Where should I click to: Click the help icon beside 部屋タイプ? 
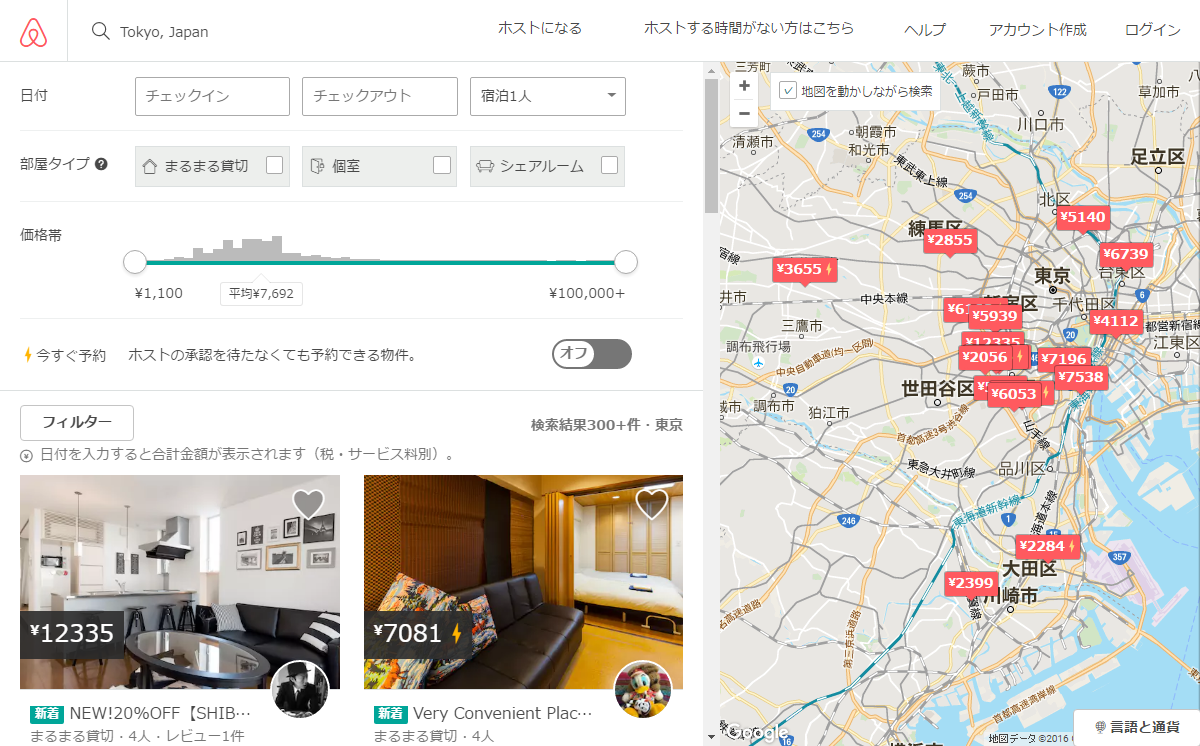pos(101,164)
